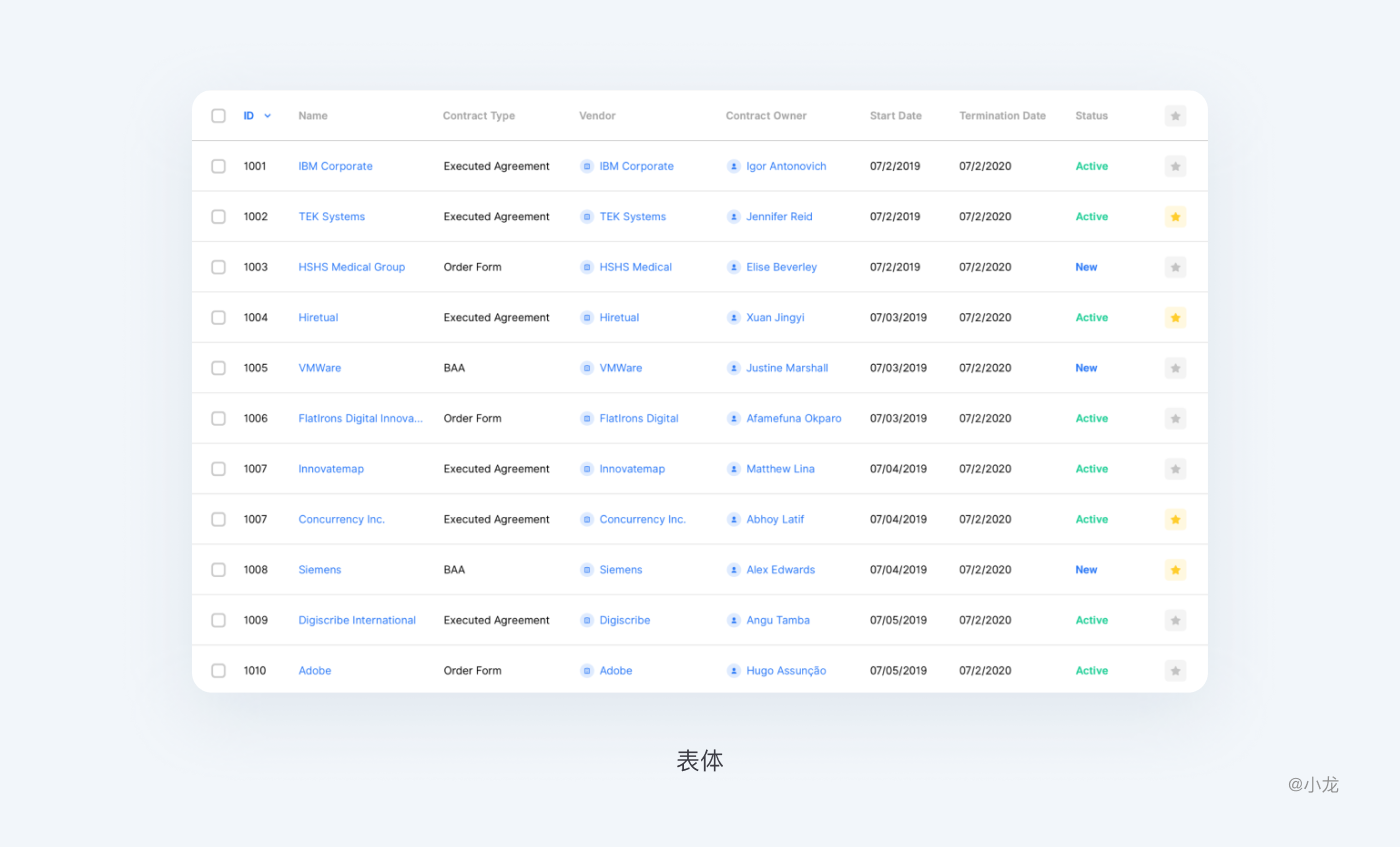Click Order Form type in Adobe row
Image resolution: width=1400 pixels, height=847 pixels.
[x=472, y=671]
